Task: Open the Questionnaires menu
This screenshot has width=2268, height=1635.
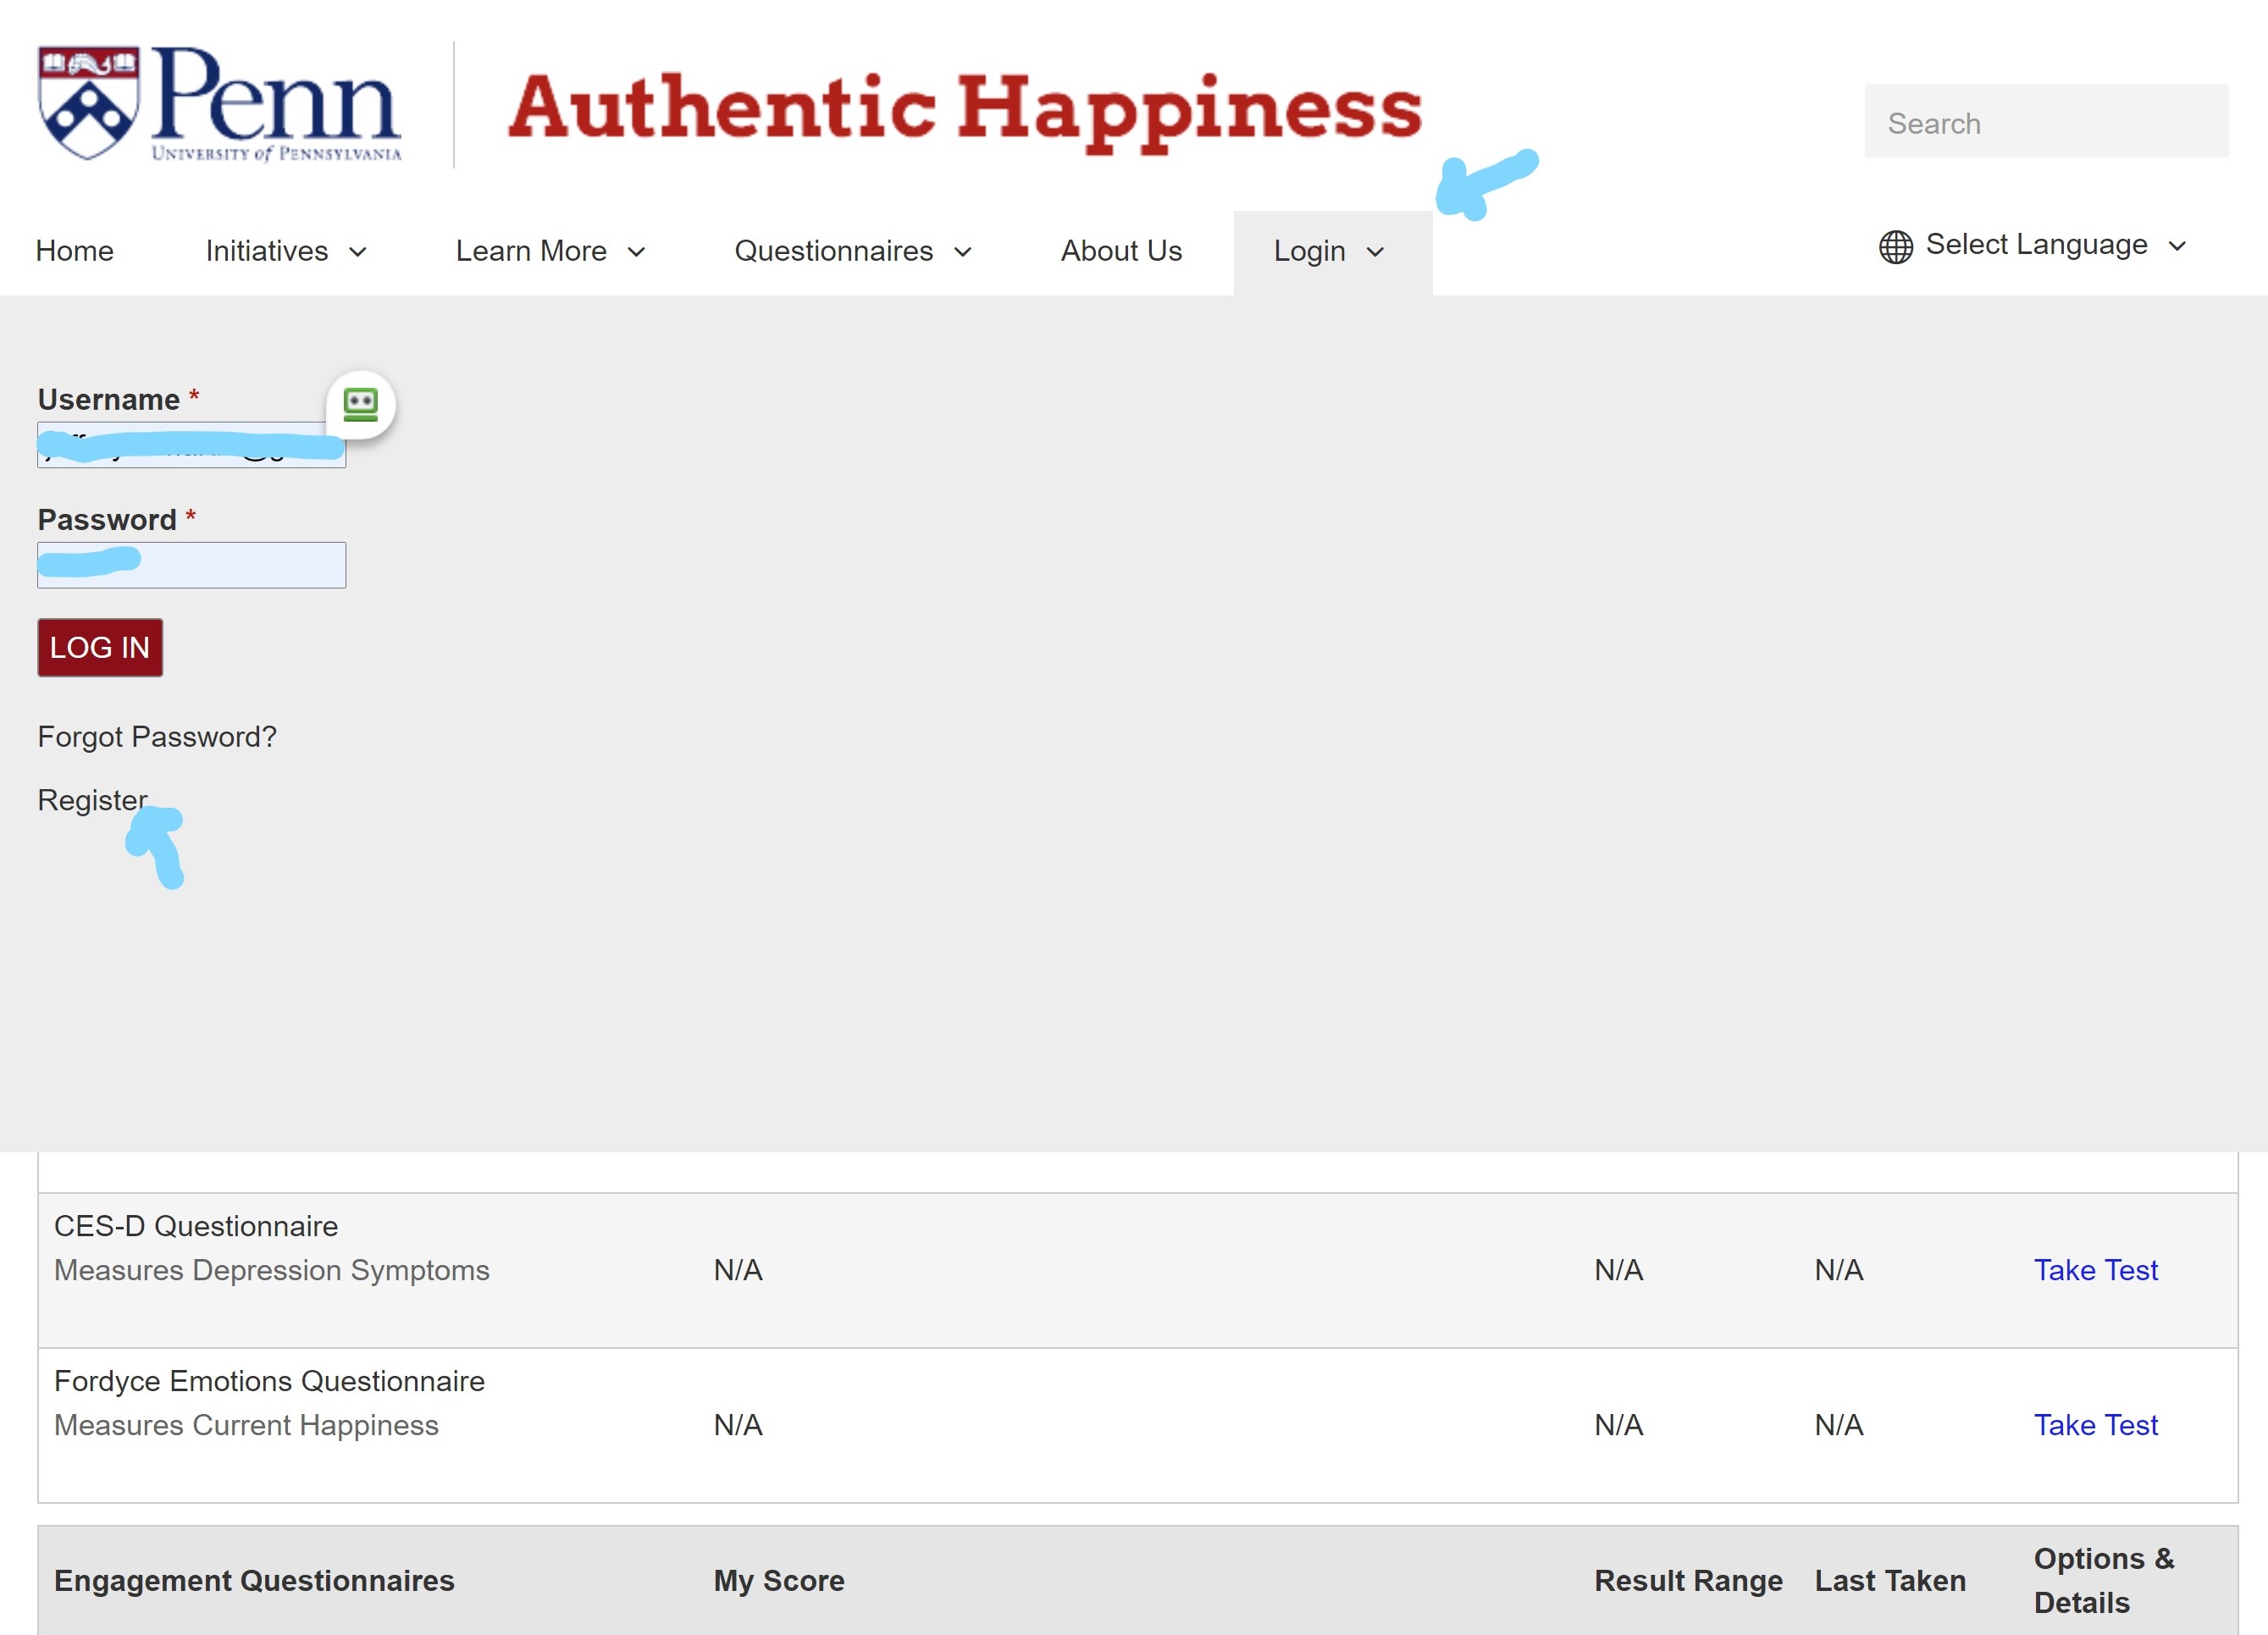Action: pos(834,251)
